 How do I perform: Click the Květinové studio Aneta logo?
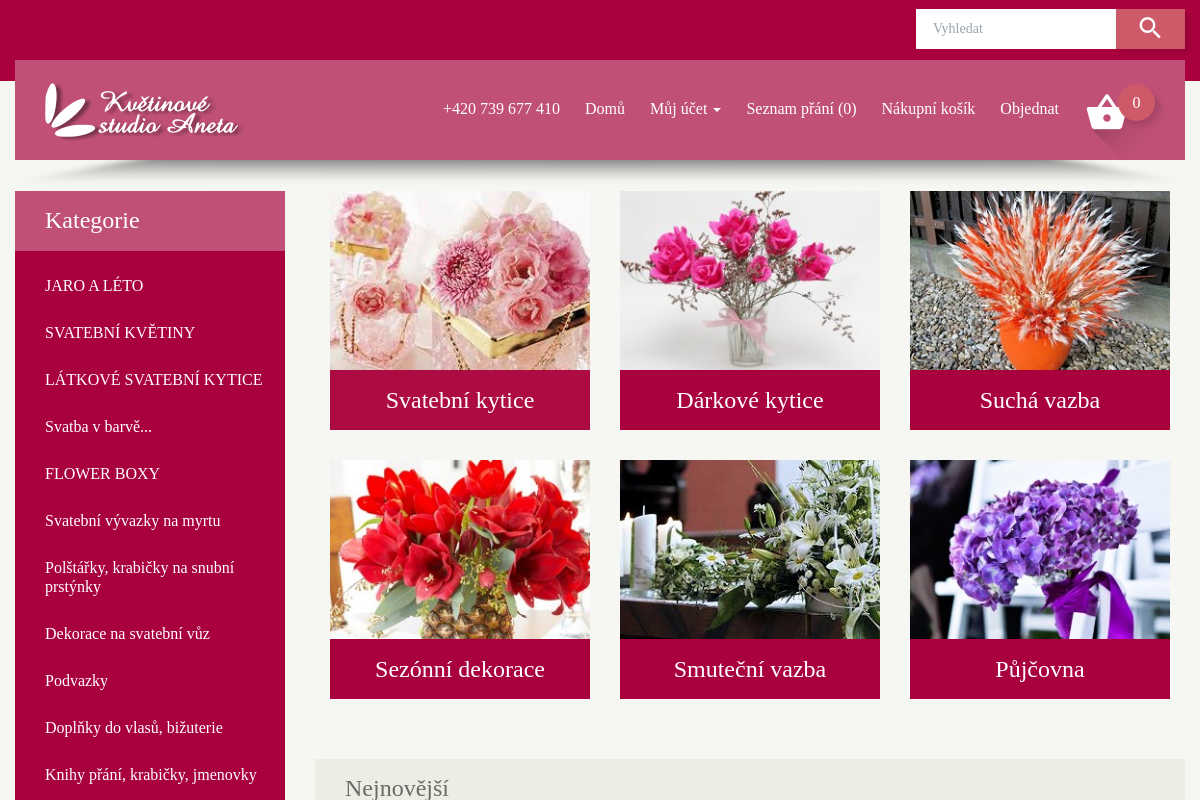(141, 110)
